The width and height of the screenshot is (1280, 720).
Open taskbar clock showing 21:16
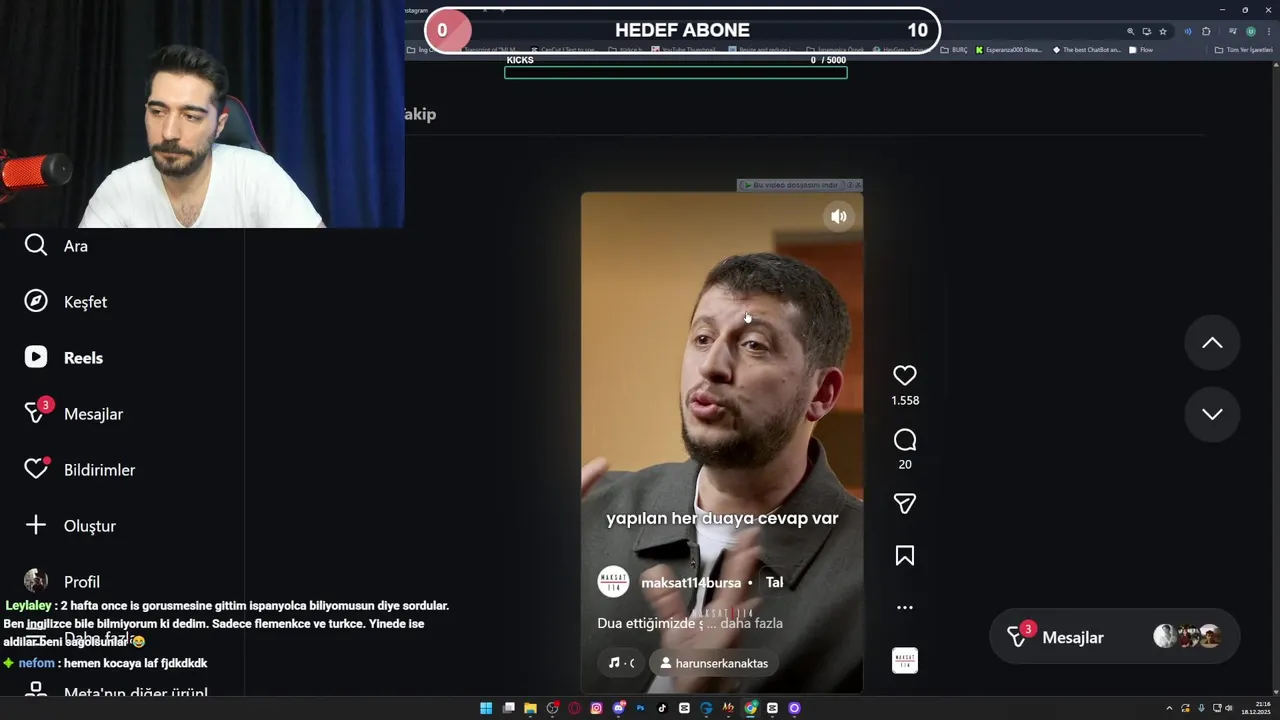(x=1257, y=708)
